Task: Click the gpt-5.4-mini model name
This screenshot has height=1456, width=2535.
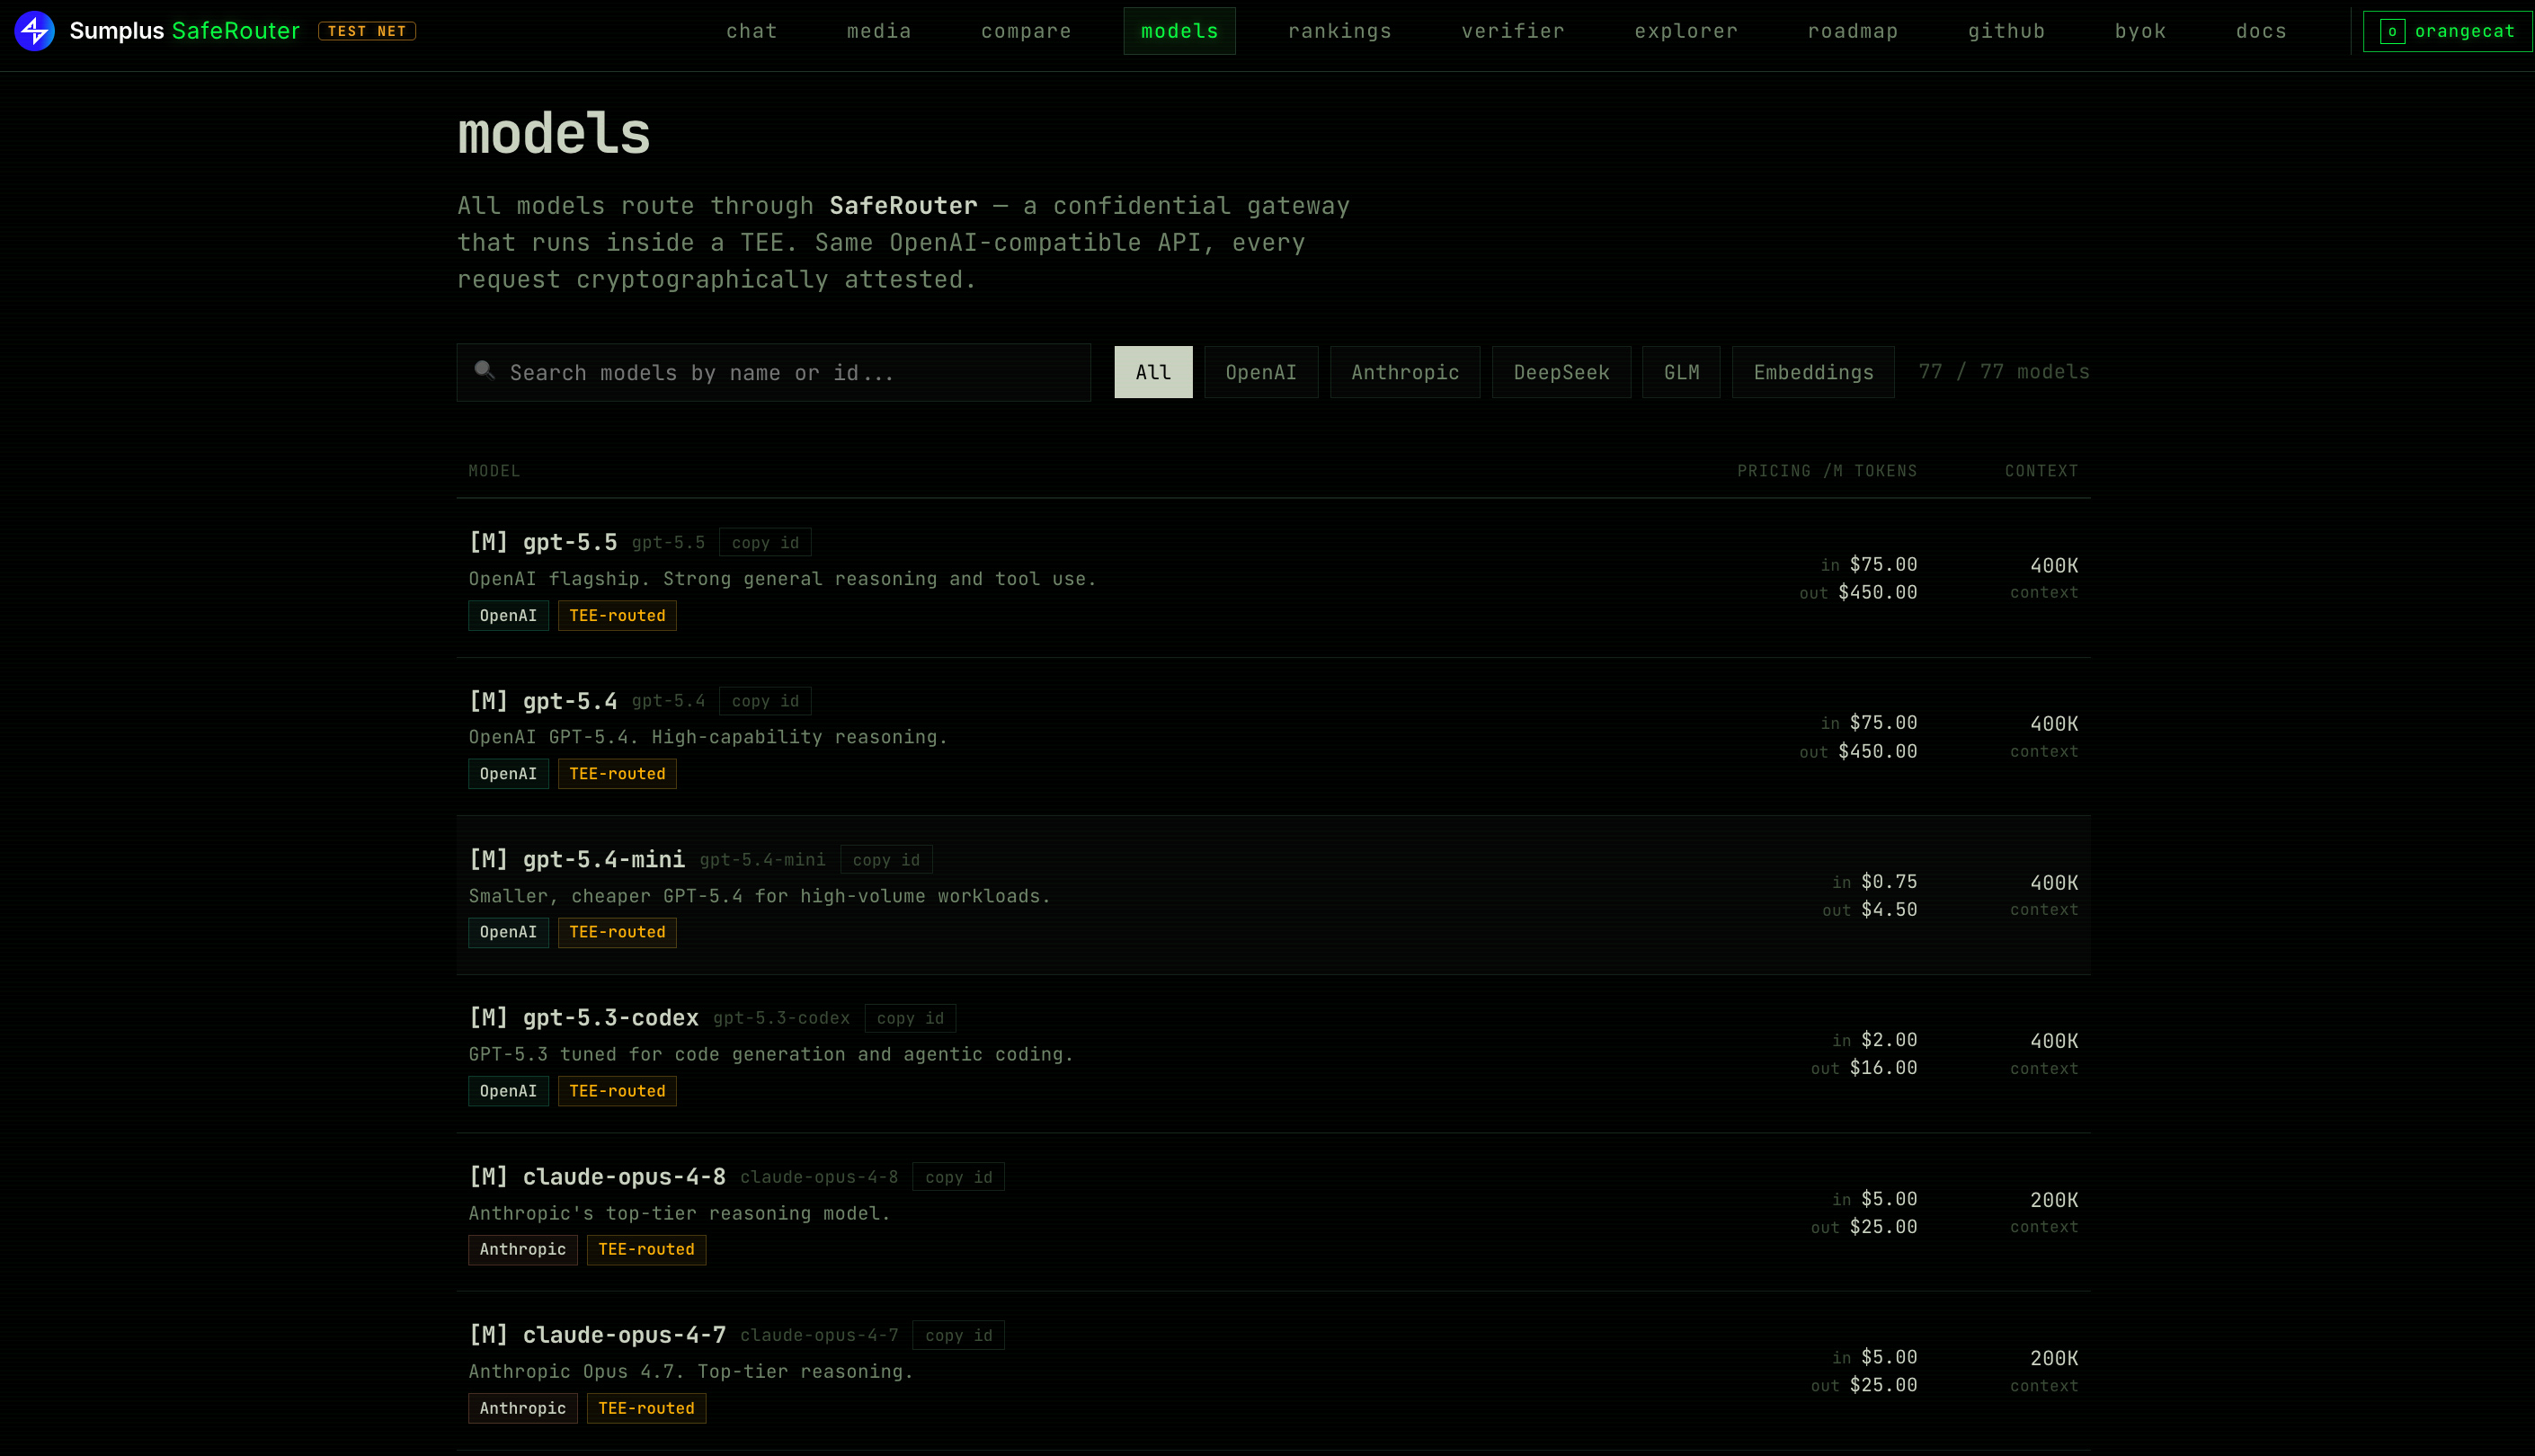Action: (x=604, y=859)
